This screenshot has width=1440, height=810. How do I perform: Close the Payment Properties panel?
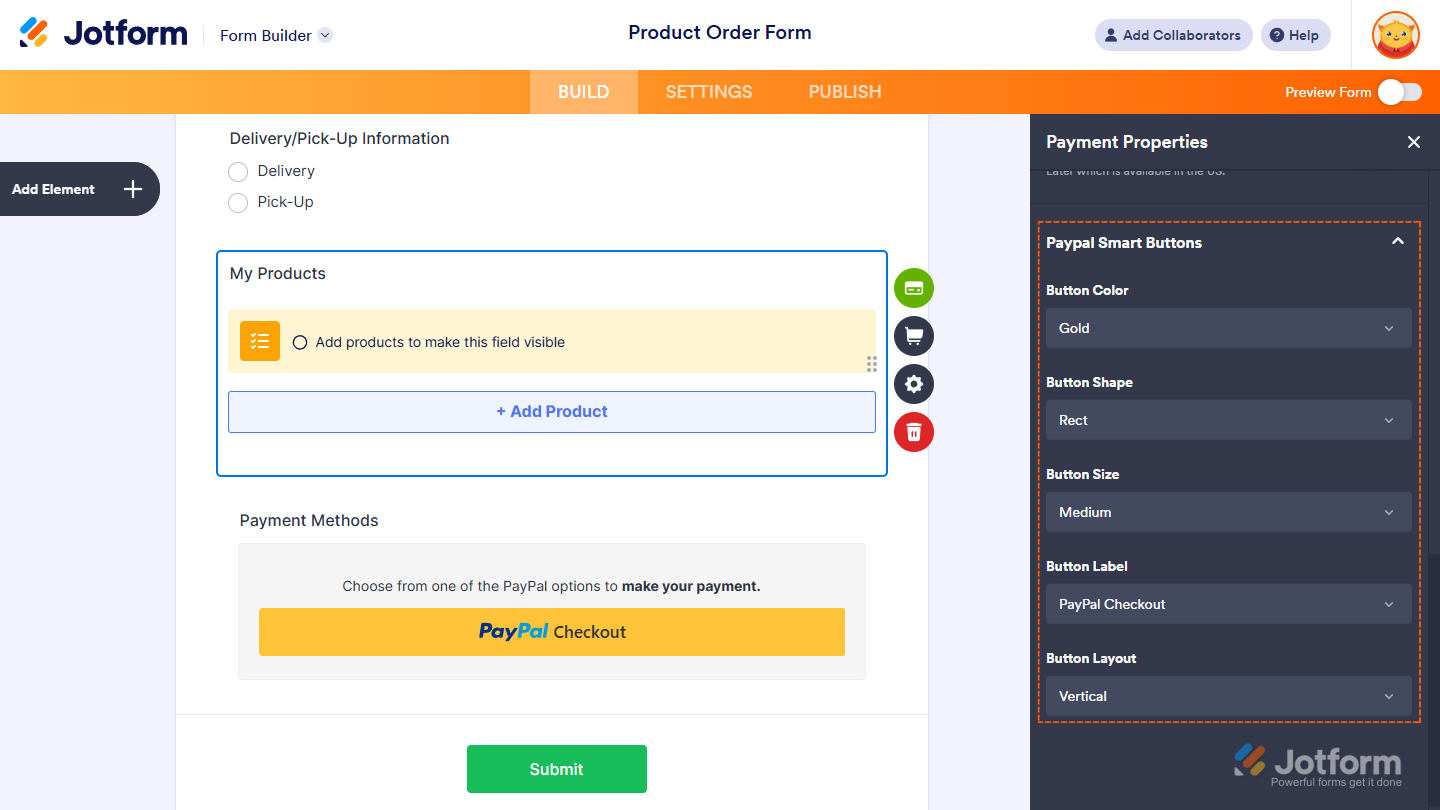point(1413,142)
